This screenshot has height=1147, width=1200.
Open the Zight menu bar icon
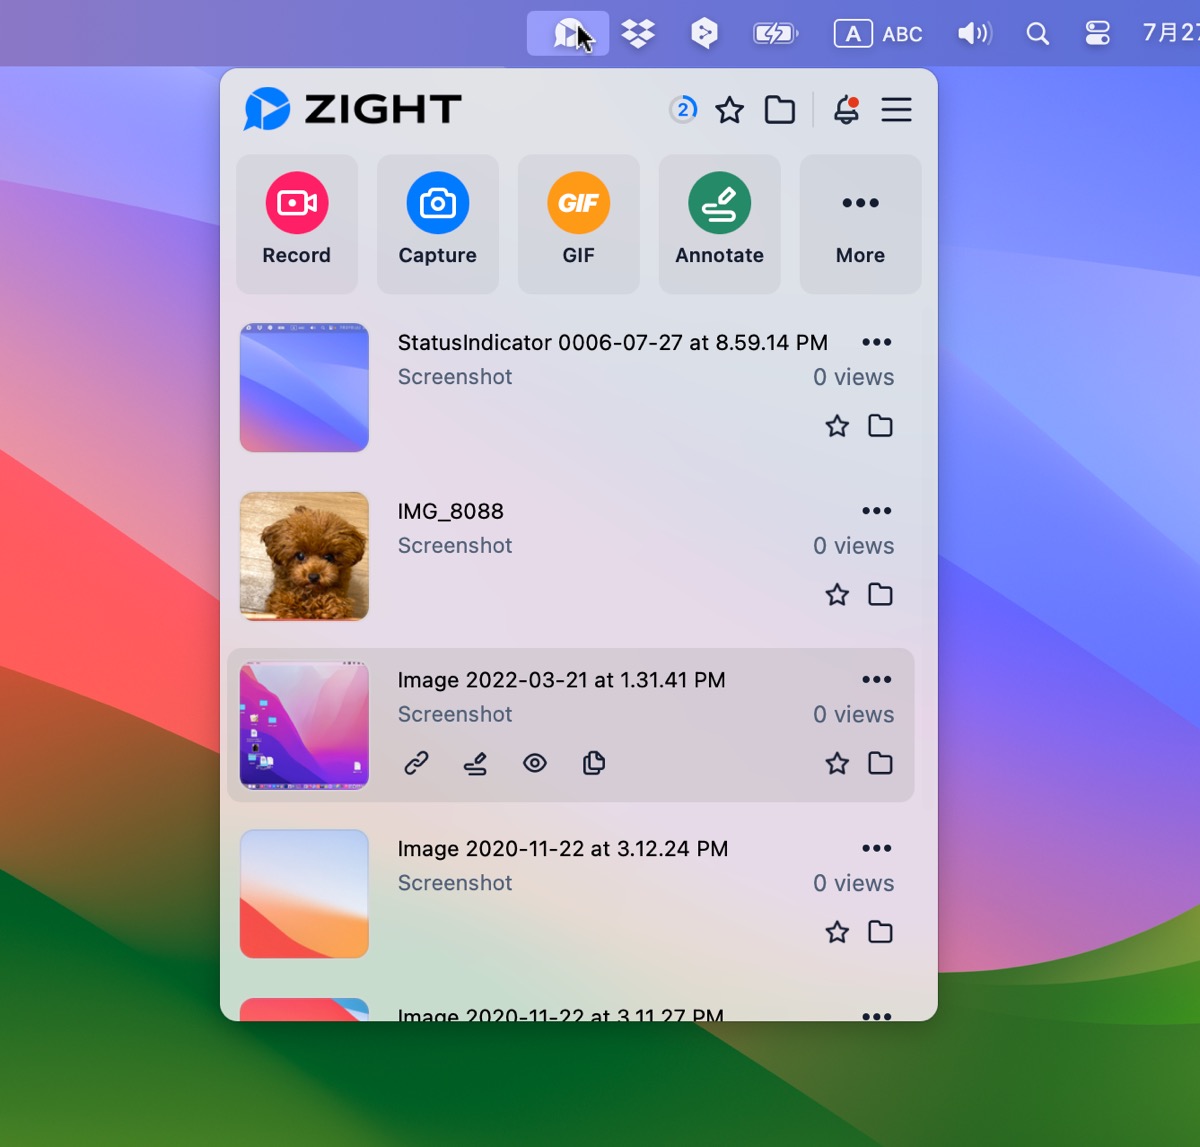click(x=567, y=32)
